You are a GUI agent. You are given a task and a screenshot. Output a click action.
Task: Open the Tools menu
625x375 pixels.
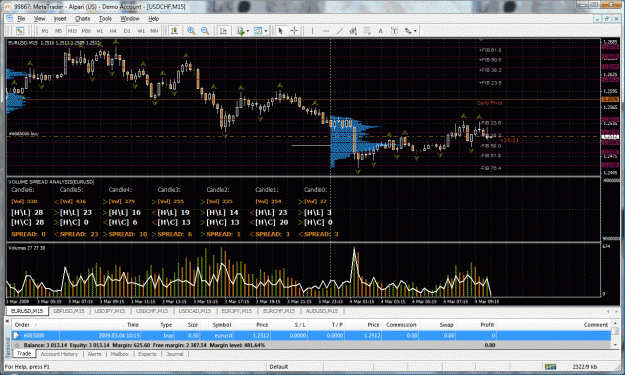105,19
